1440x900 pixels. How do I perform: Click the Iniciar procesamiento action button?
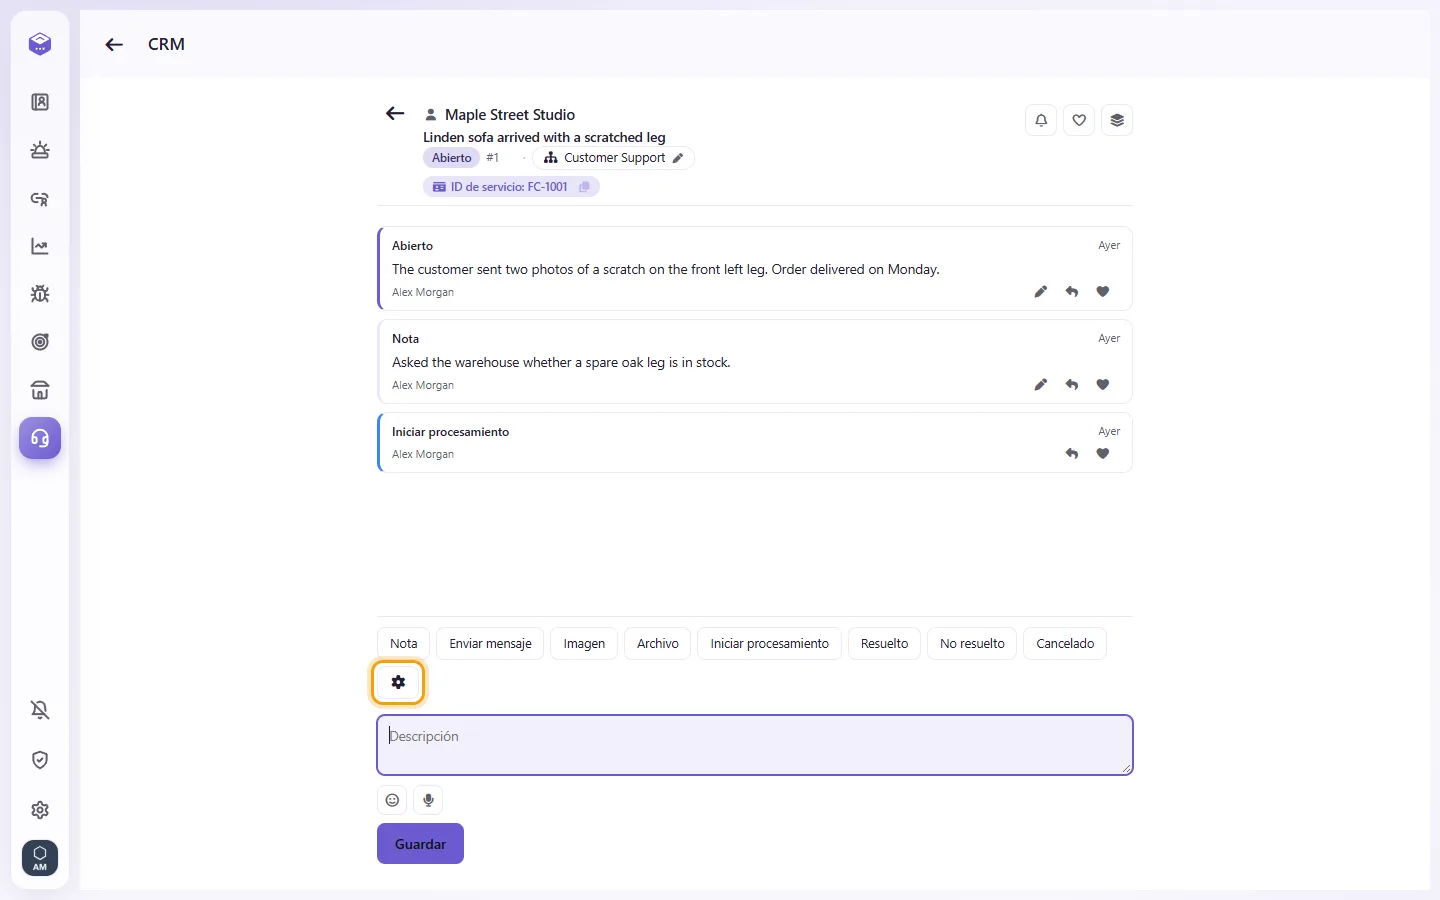(770, 644)
